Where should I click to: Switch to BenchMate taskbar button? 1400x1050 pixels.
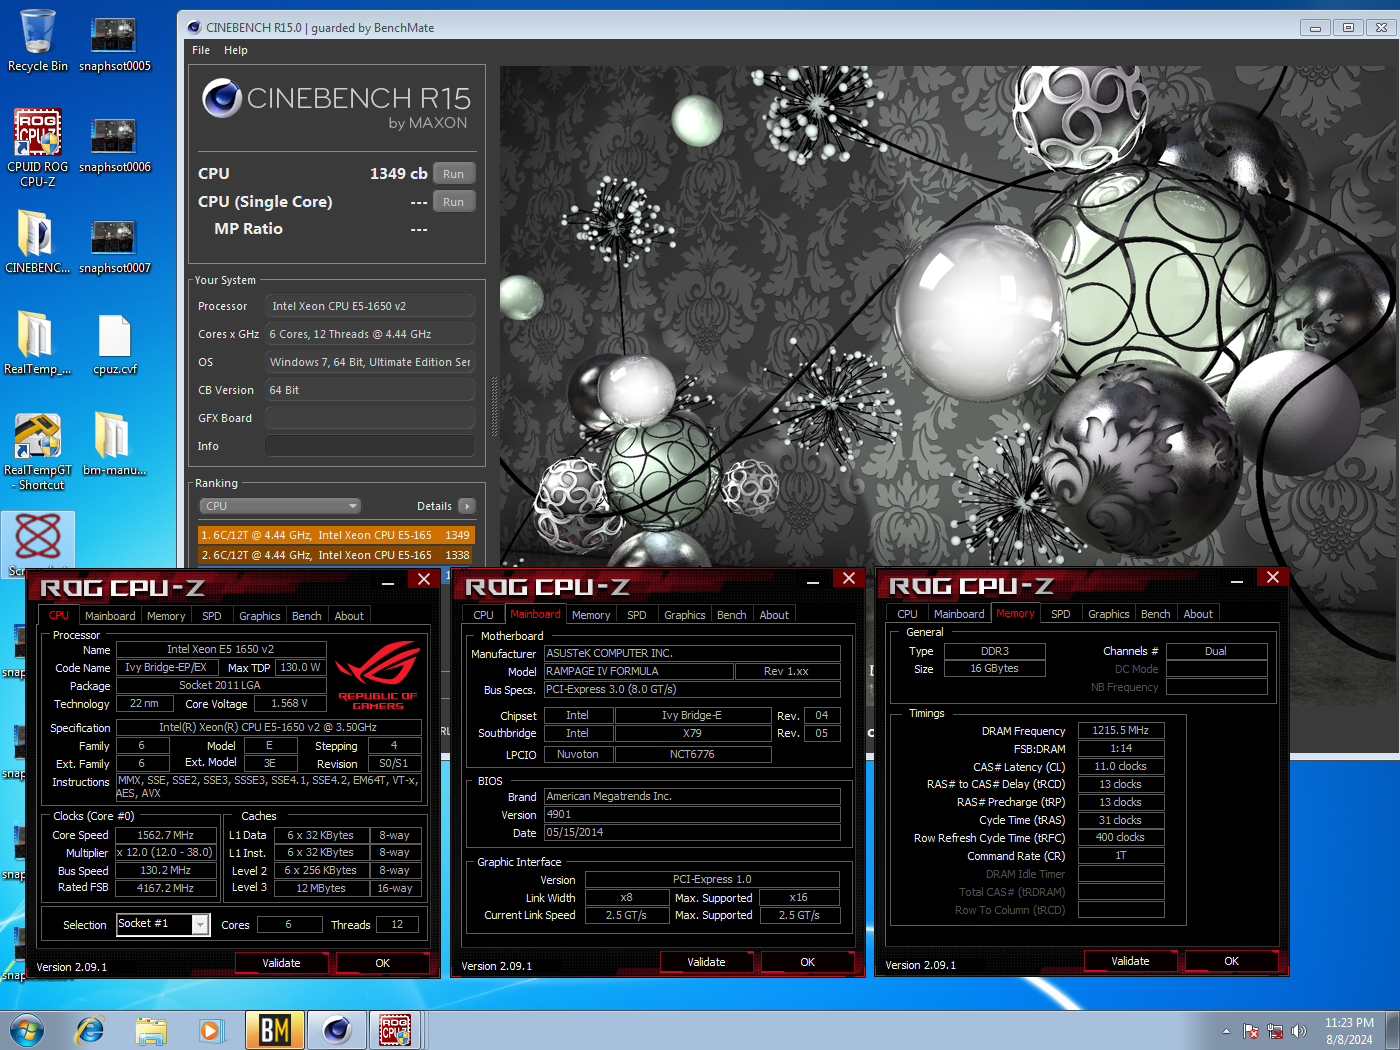[x=275, y=1030]
